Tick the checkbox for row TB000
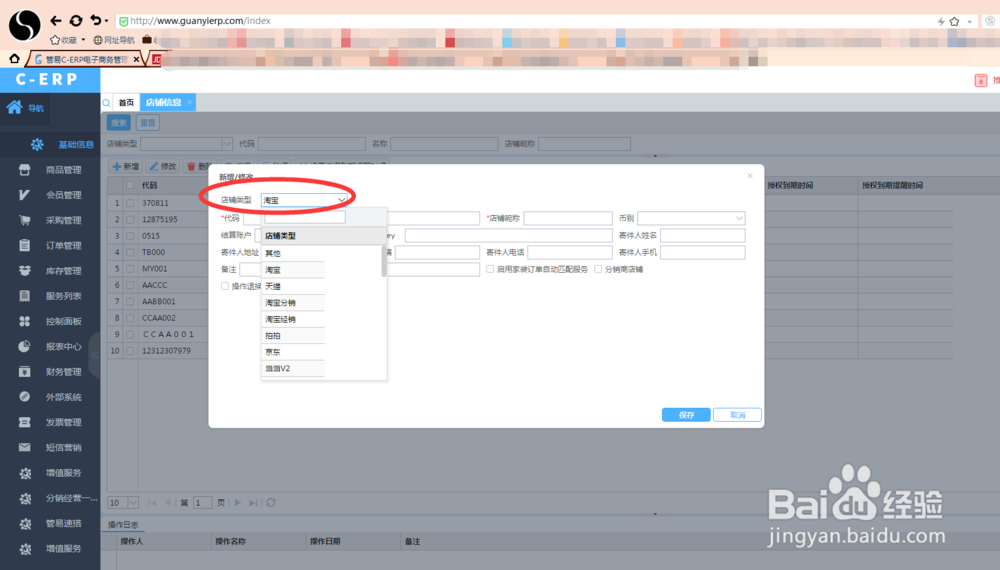Viewport: 1000px width, 570px height. 130,252
